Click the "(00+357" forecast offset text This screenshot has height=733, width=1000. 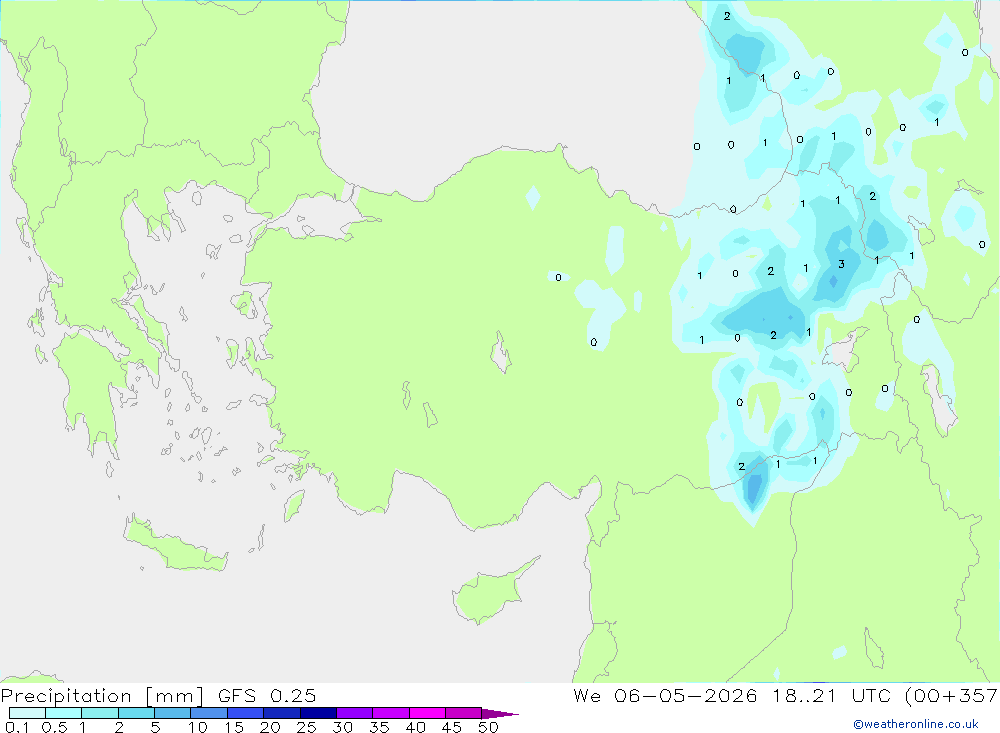[x=951, y=695]
